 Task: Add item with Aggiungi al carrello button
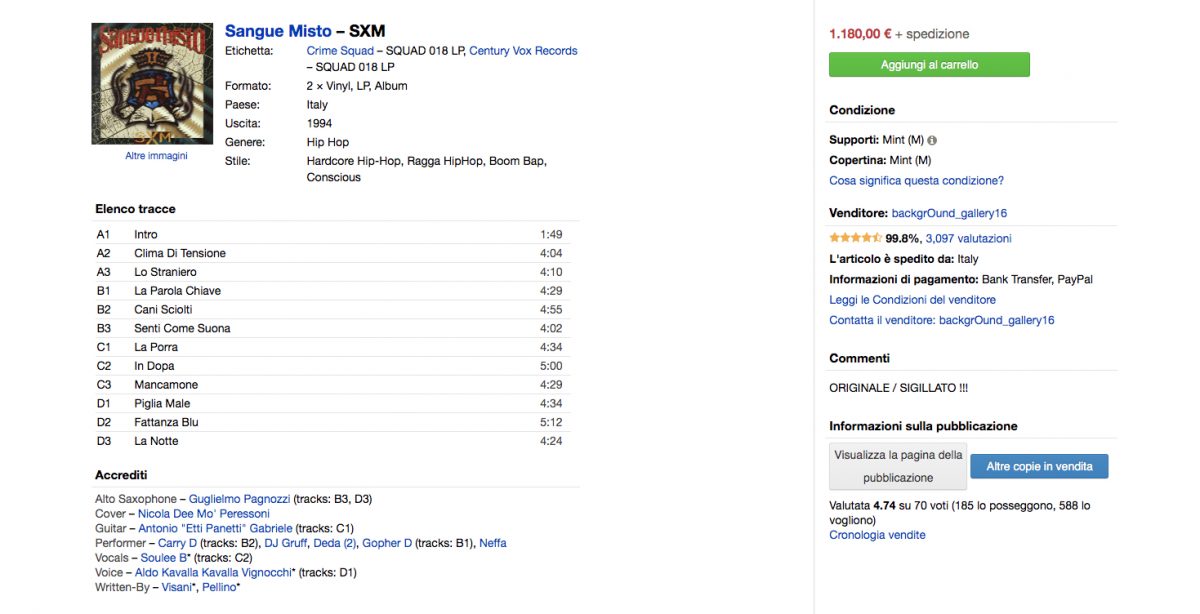(929, 65)
